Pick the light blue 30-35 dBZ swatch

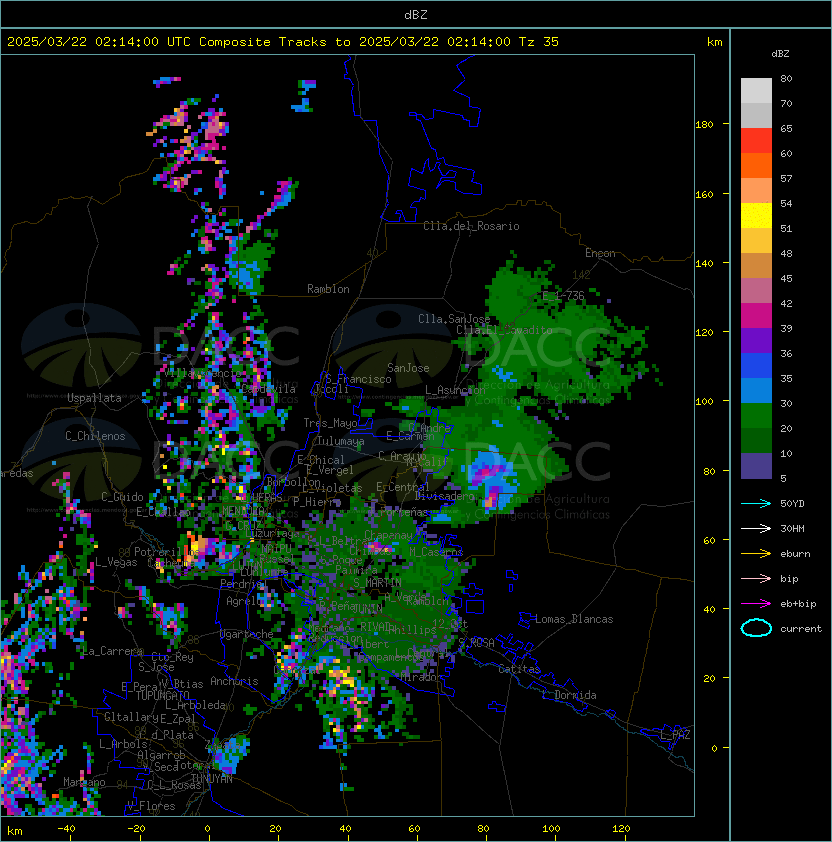tap(756, 390)
